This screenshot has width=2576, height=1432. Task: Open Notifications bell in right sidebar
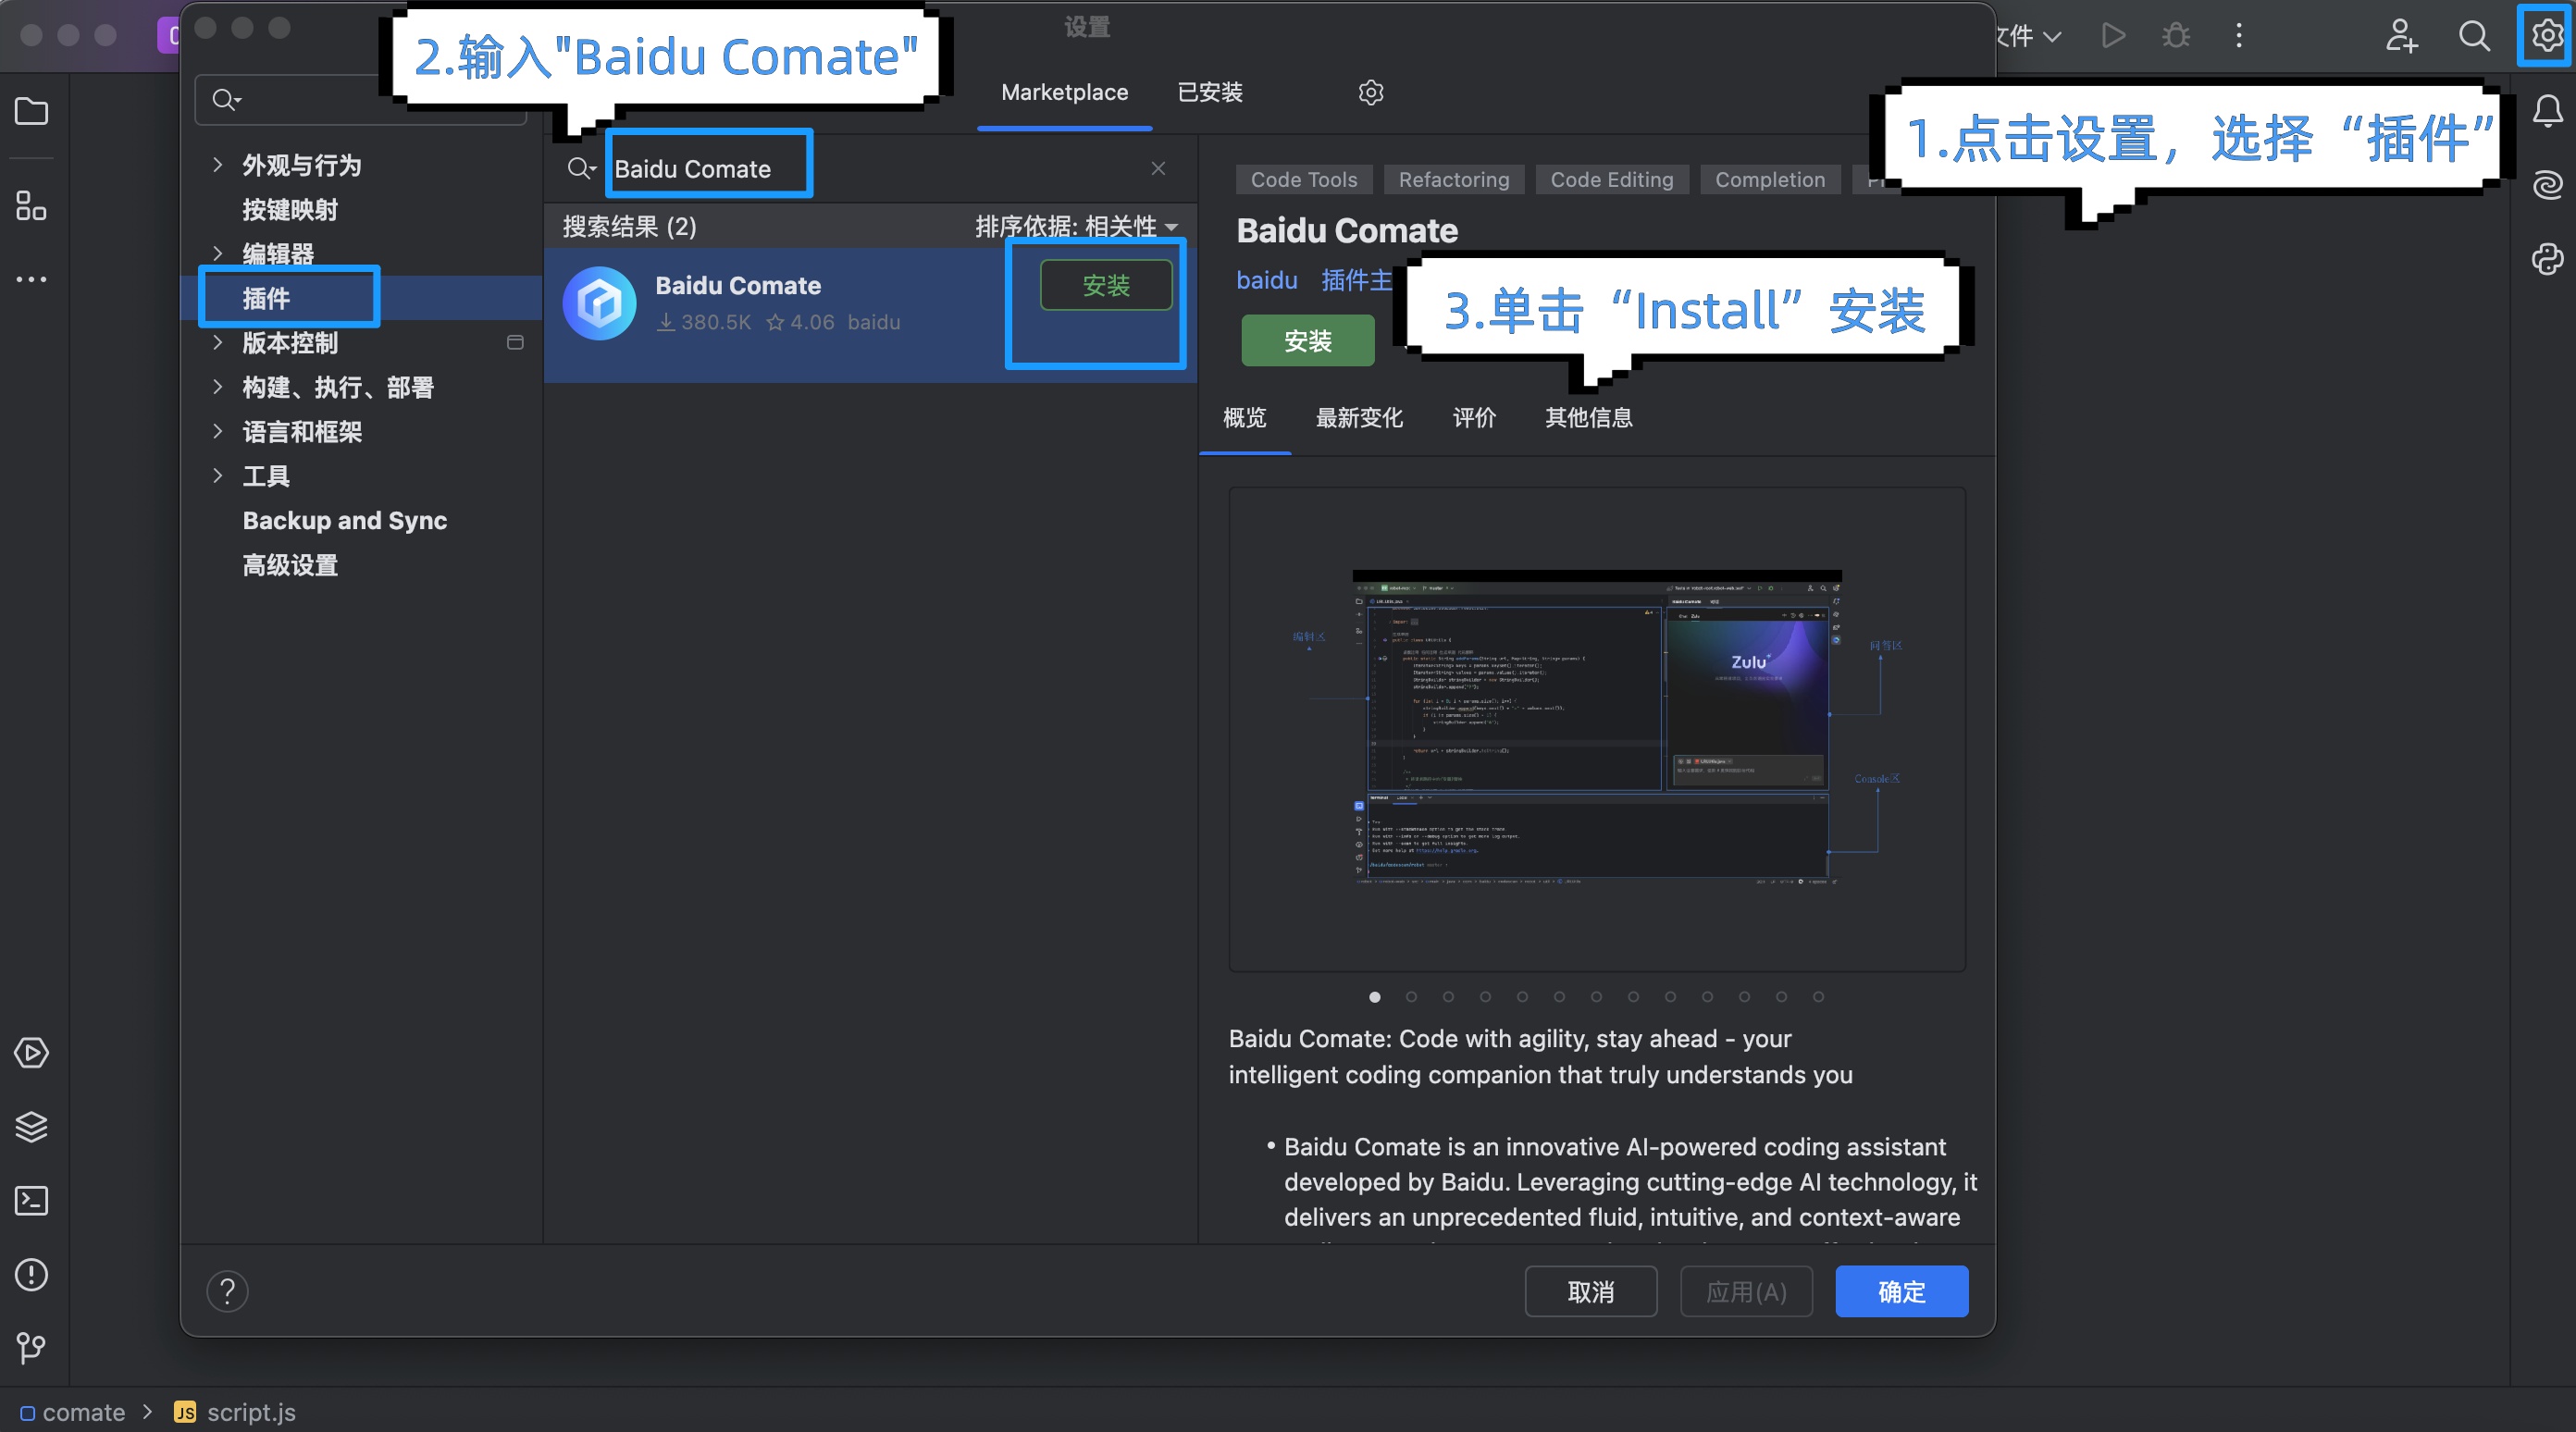(2546, 110)
